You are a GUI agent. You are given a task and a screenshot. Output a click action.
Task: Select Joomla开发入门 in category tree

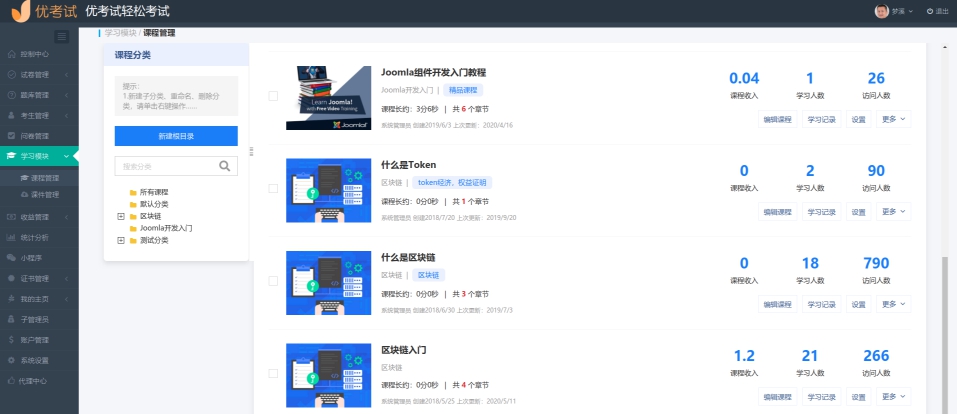coord(166,228)
